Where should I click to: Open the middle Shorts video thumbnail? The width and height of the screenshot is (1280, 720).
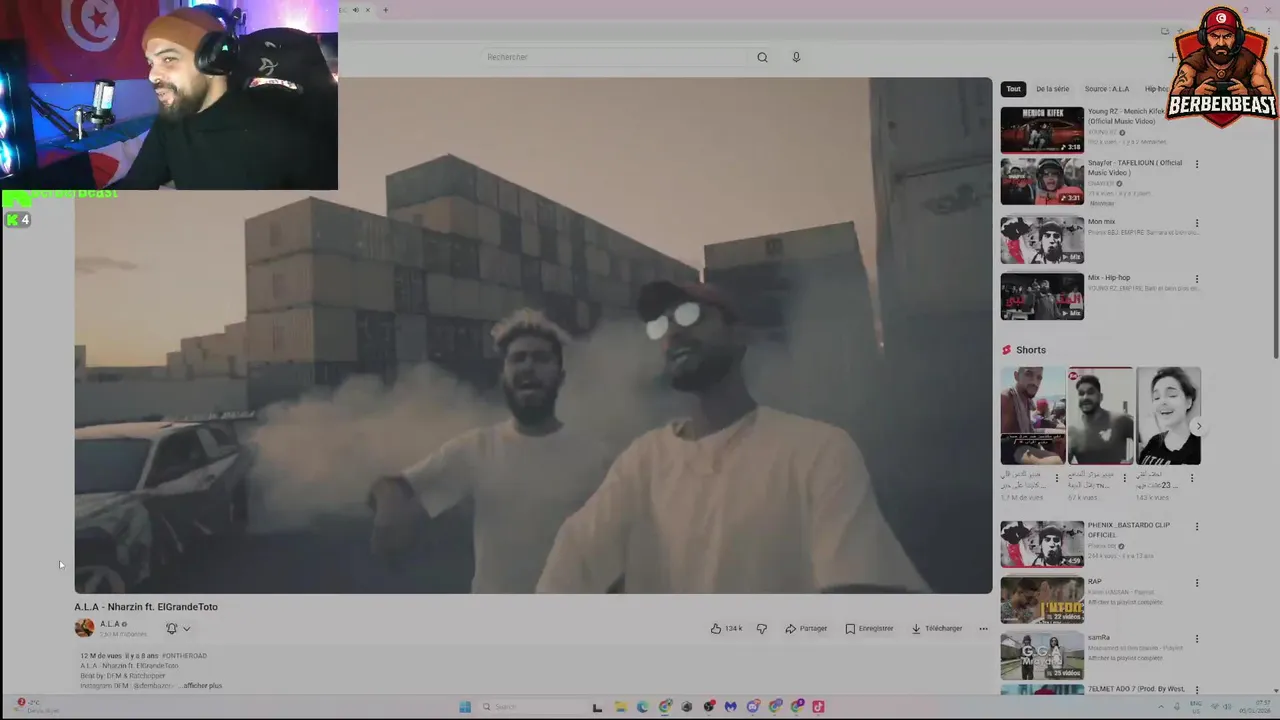[x=1100, y=416]
